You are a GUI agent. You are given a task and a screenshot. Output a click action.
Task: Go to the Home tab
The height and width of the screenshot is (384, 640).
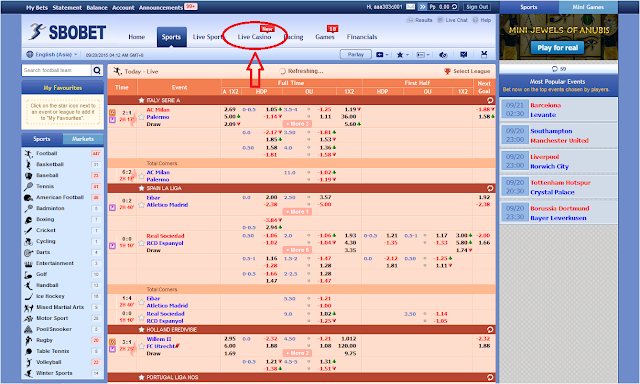click(x=137, y=37)
